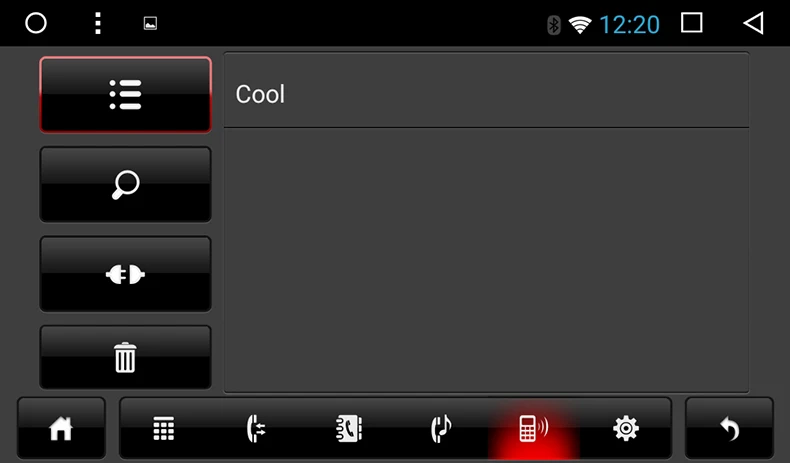Open call history phone arrows icon

(255, 428)
